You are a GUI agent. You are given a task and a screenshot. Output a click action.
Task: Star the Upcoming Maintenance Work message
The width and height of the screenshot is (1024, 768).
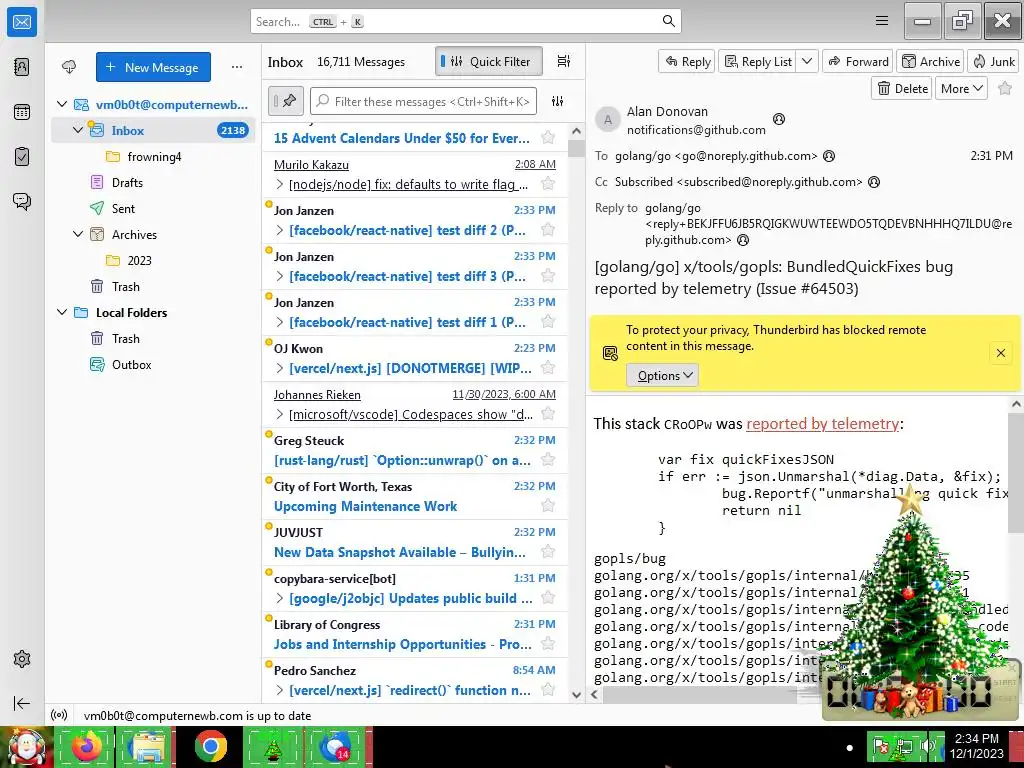click(x=548, y=505)
